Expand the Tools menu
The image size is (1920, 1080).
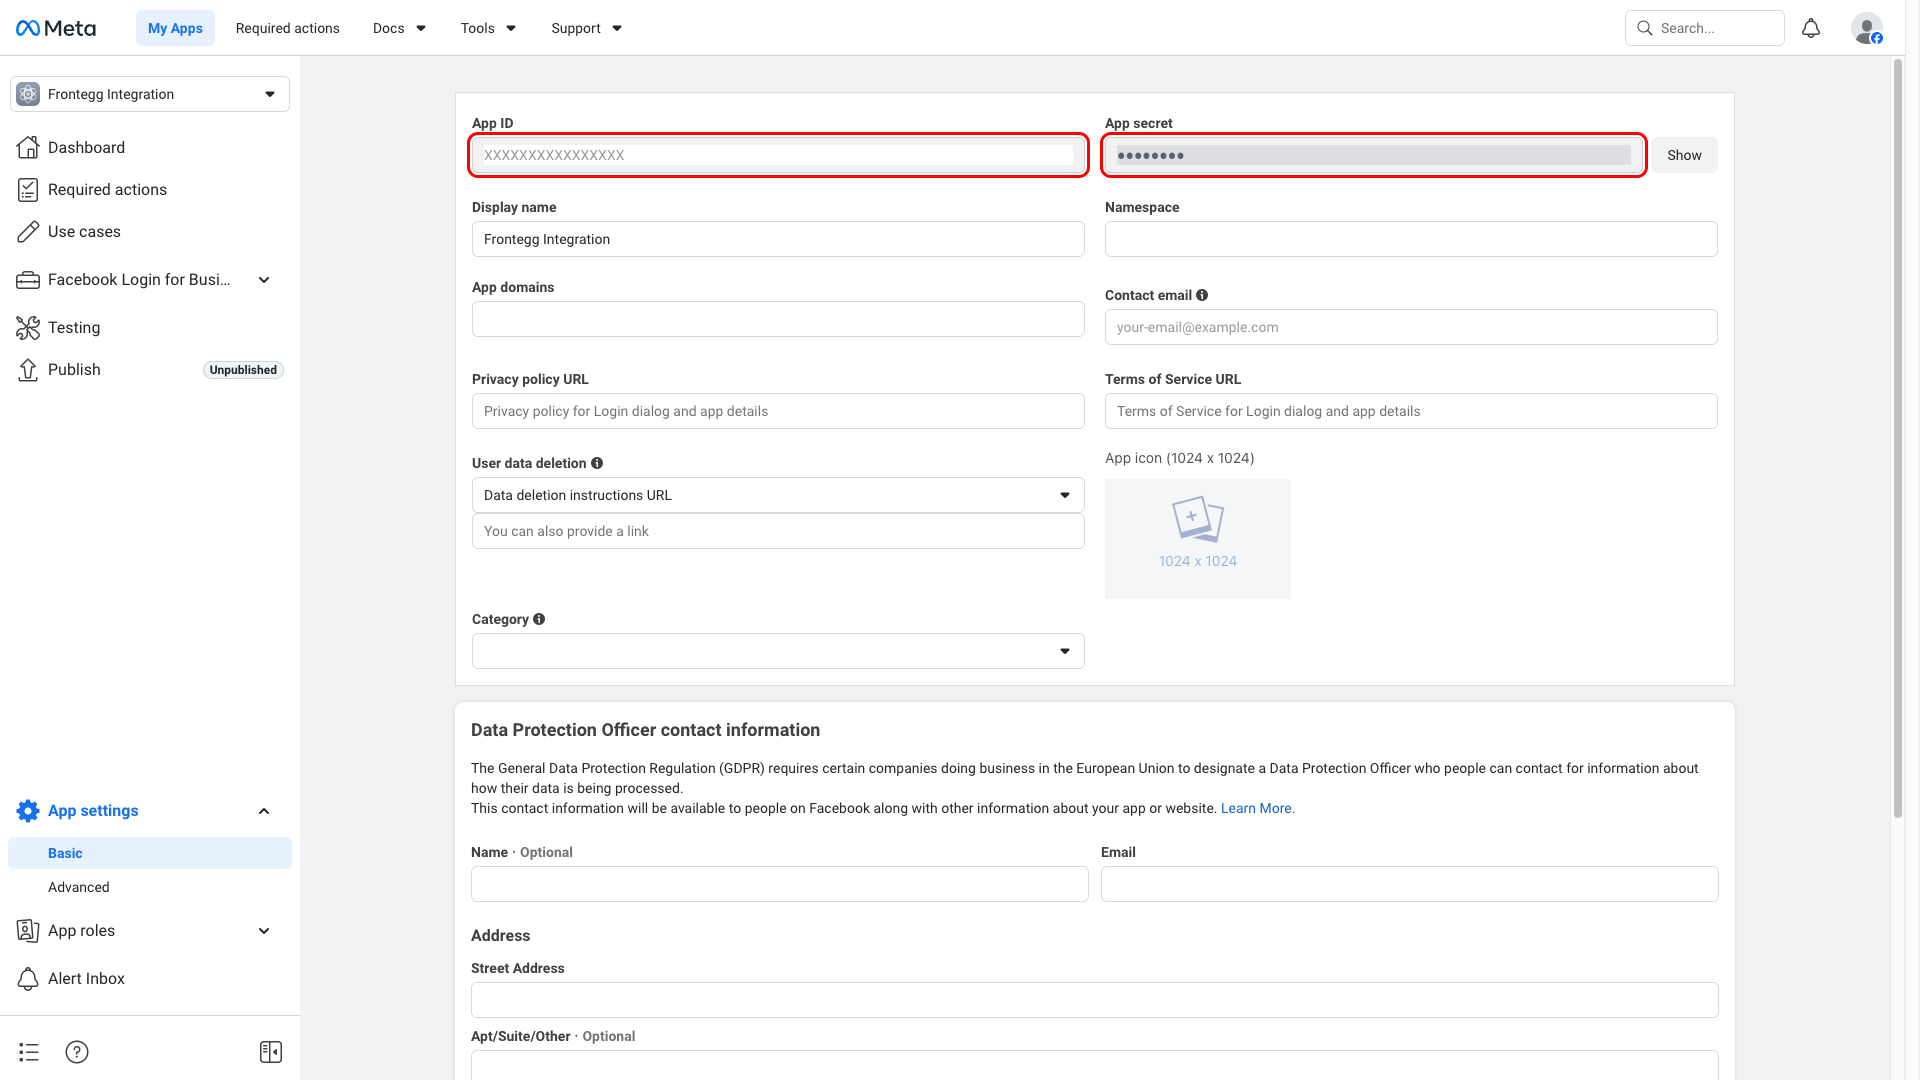(x=488, y=28)
